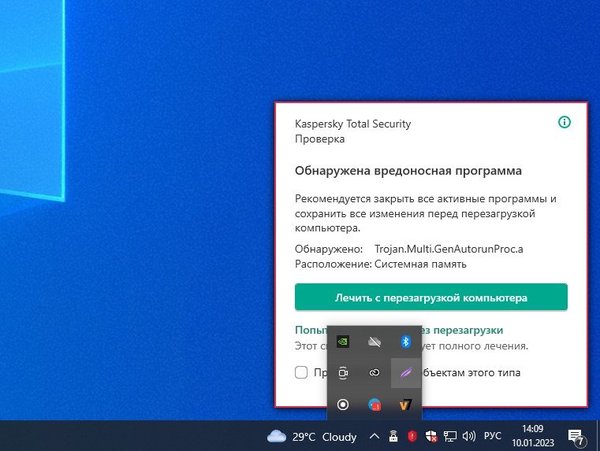
Task: Open the volume speaker tray icon
Action: click(x=469, y=436)
